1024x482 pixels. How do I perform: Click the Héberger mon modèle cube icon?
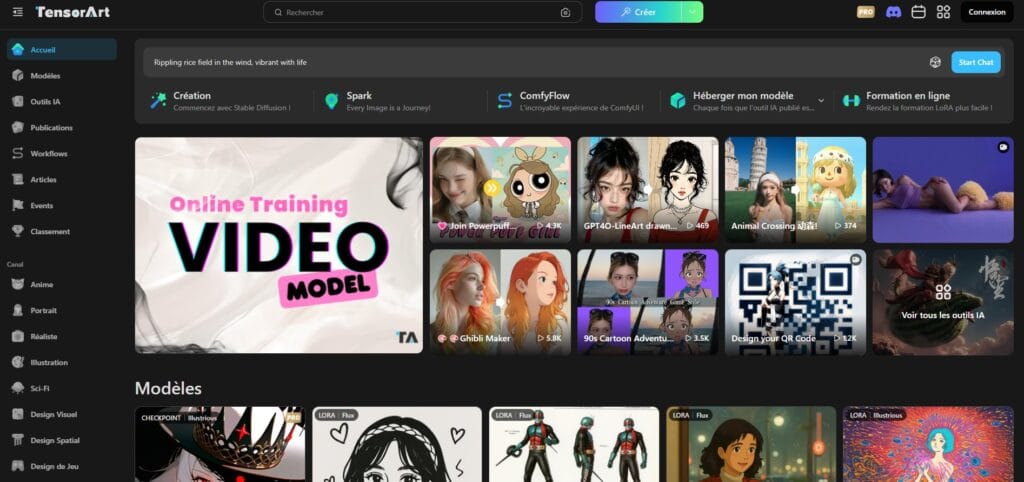(x=678, y=101)
